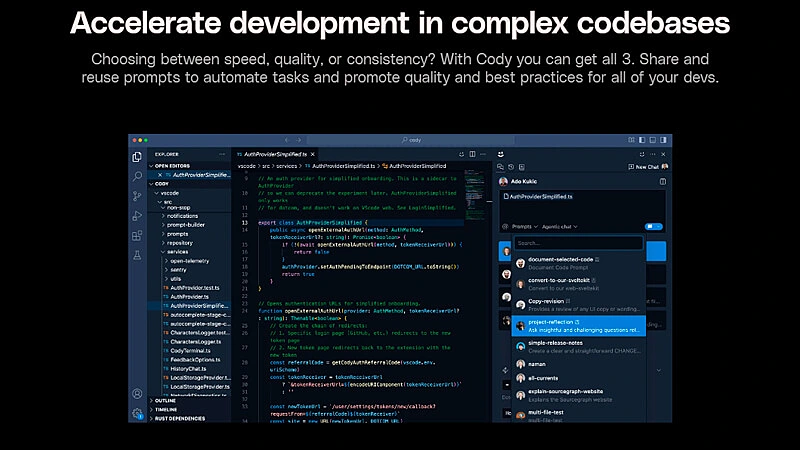Toggle the blue switch in chat input
The width and height of the screenshot is (800, 450).
[654, 227]
